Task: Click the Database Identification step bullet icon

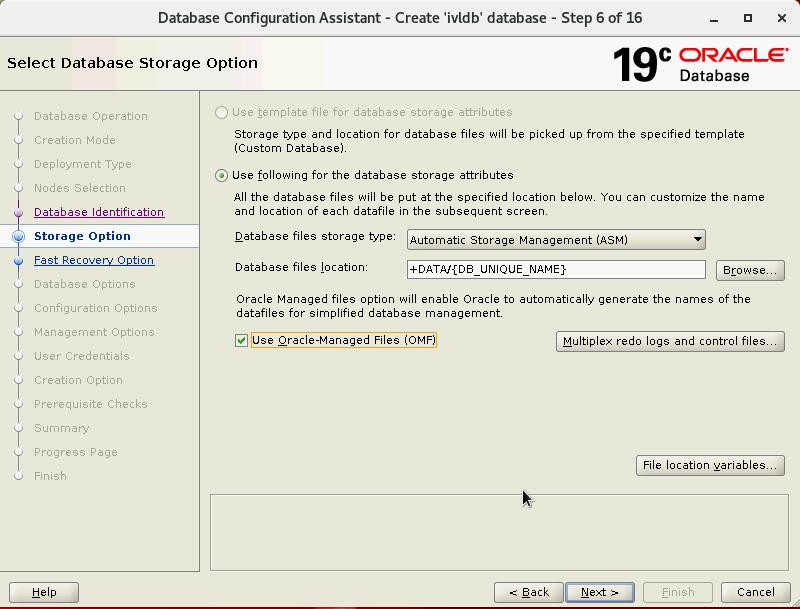Action: point(18,213)
